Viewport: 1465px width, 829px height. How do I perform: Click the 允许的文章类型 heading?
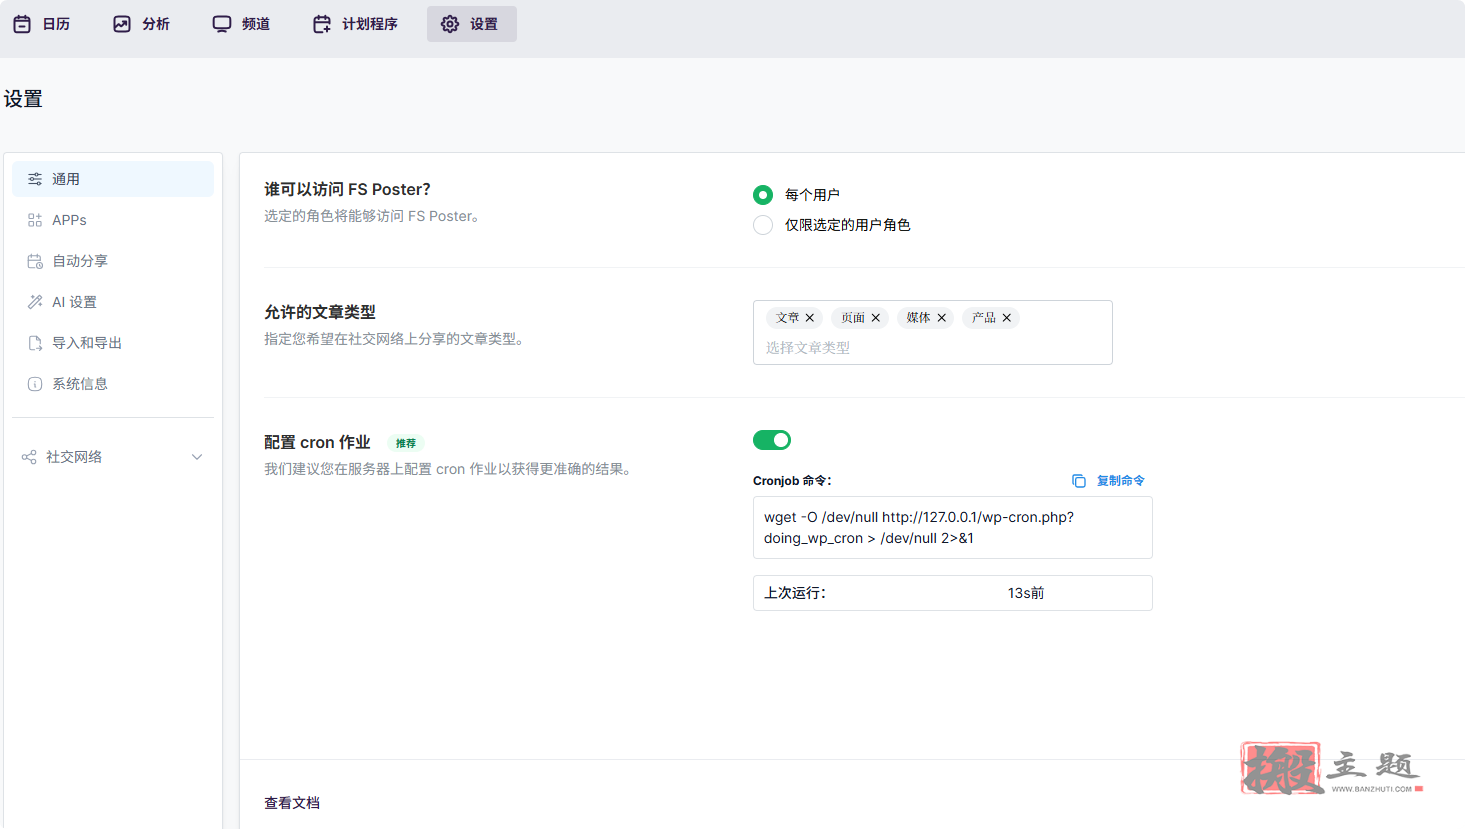320,312
